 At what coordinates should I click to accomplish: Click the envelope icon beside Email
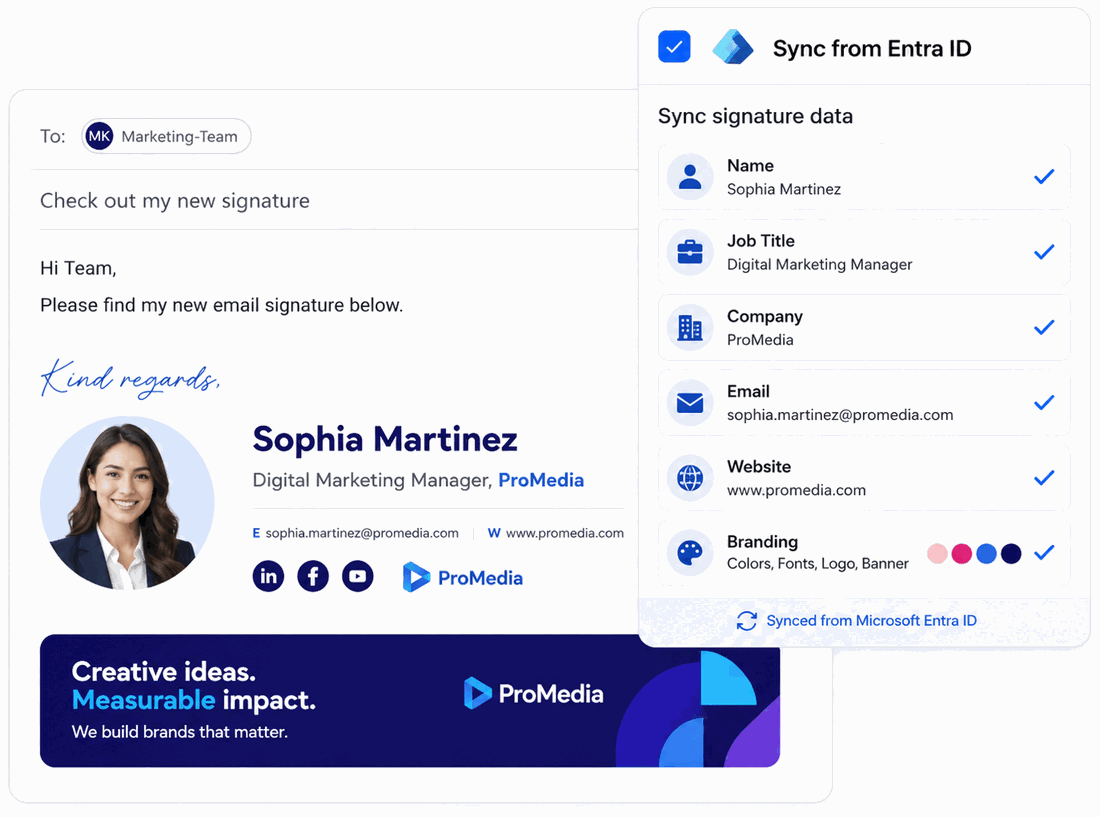click(690, 403)
